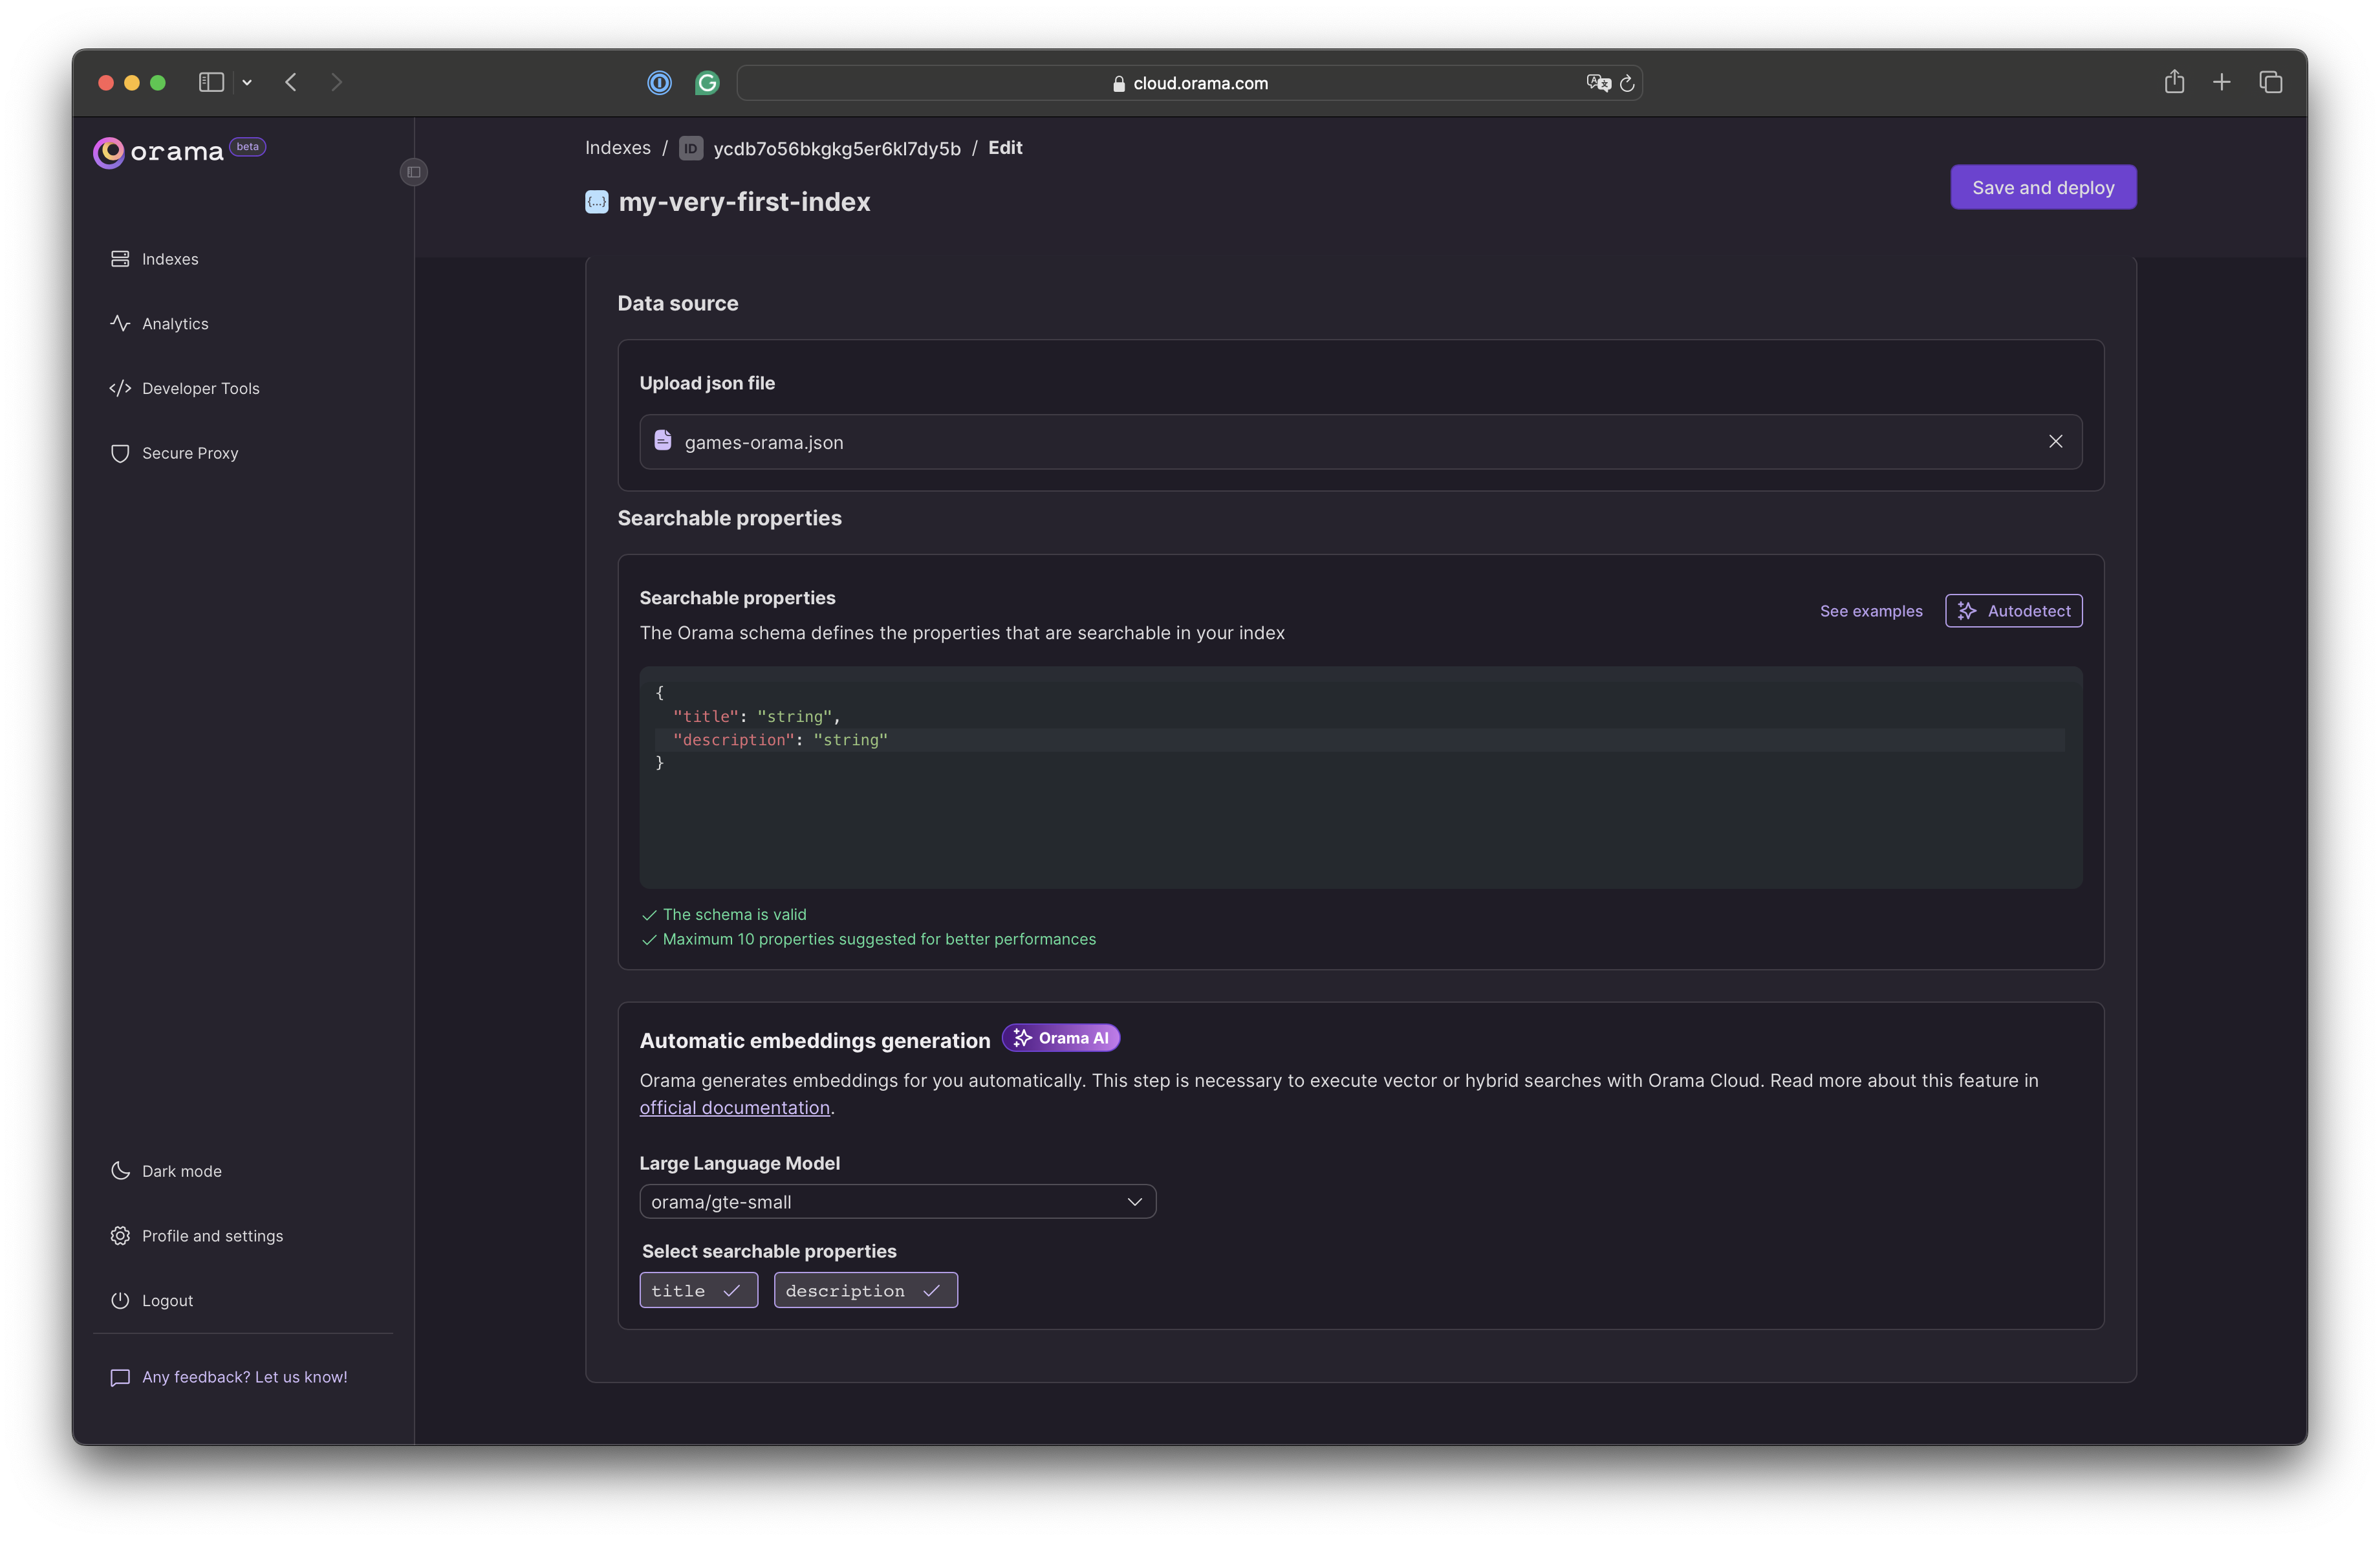Show tab overview icon

click(2271, 82)
